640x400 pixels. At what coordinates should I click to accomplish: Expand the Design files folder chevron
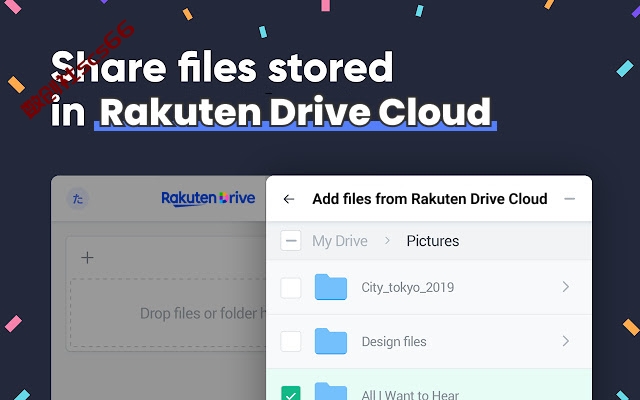[566, 341]
